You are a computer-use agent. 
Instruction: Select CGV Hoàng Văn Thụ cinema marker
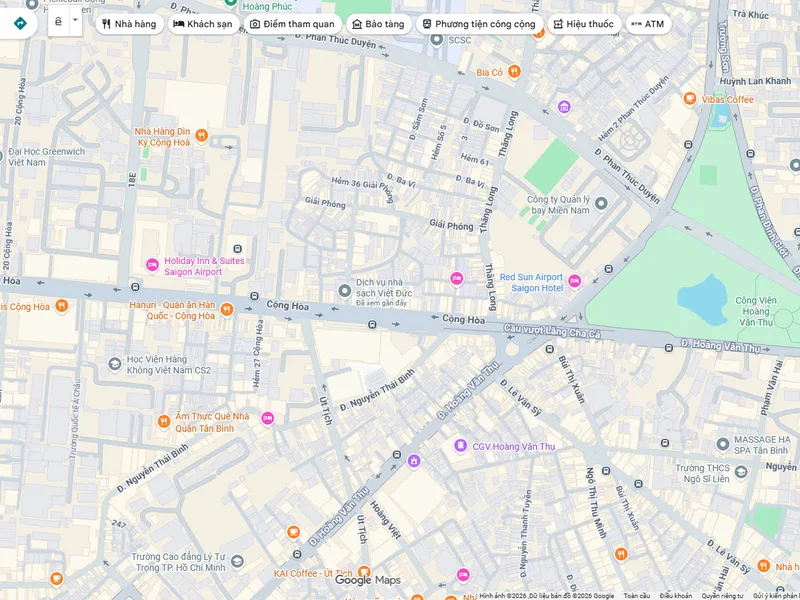pyautogui.click(x=460, y=445)
